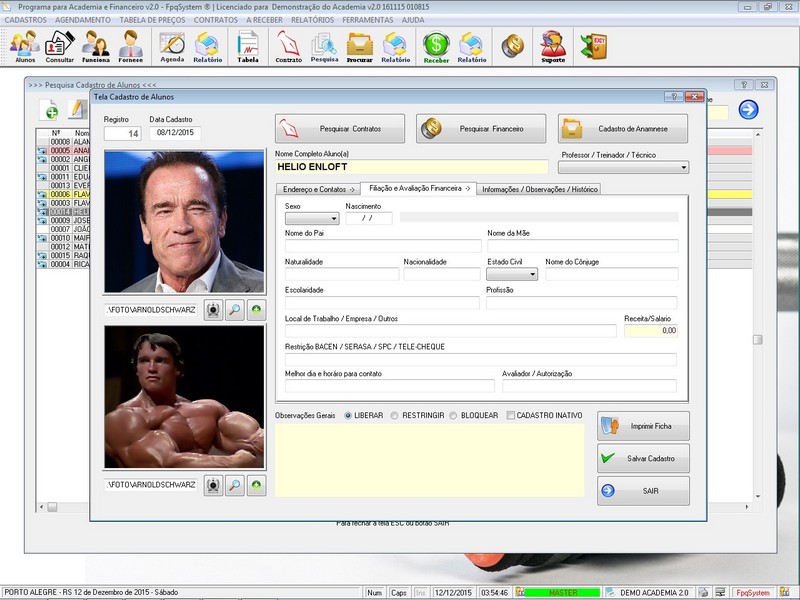Viewport: 800px width, 600px height.
Task: Click the Nome do Pai input field
Action: coord(382,246)
